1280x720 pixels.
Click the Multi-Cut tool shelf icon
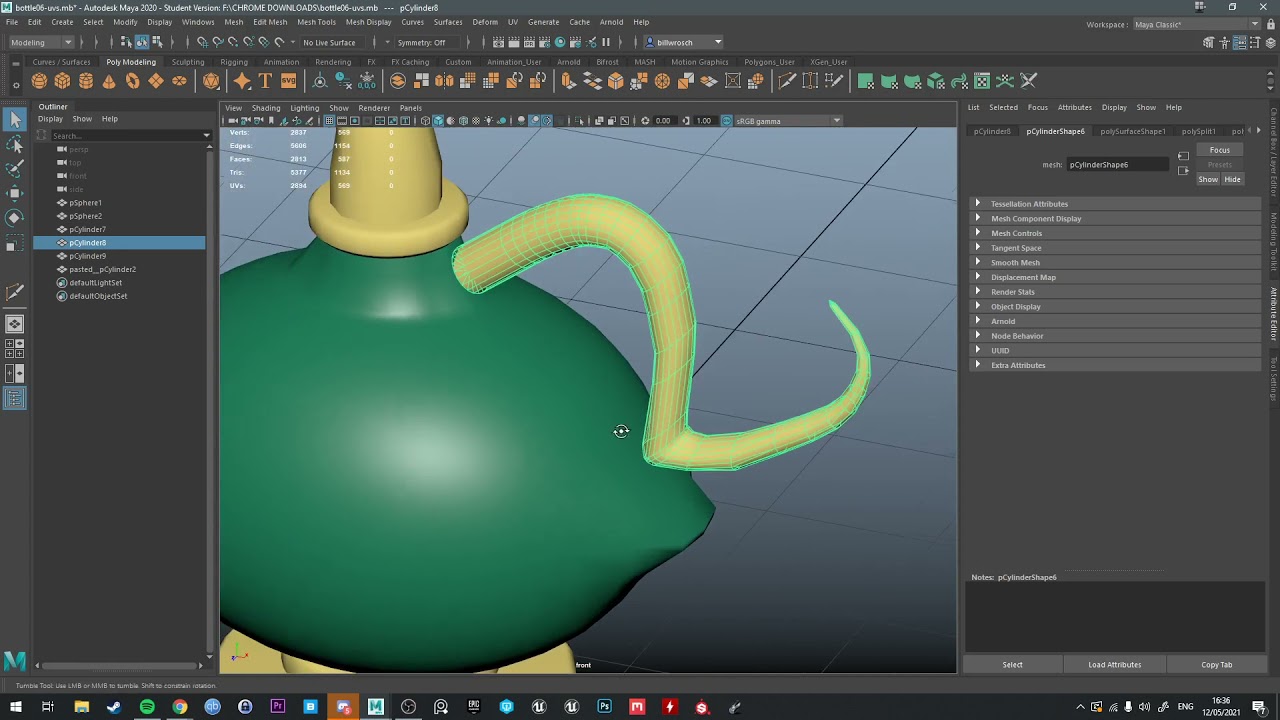click(787, 81)
